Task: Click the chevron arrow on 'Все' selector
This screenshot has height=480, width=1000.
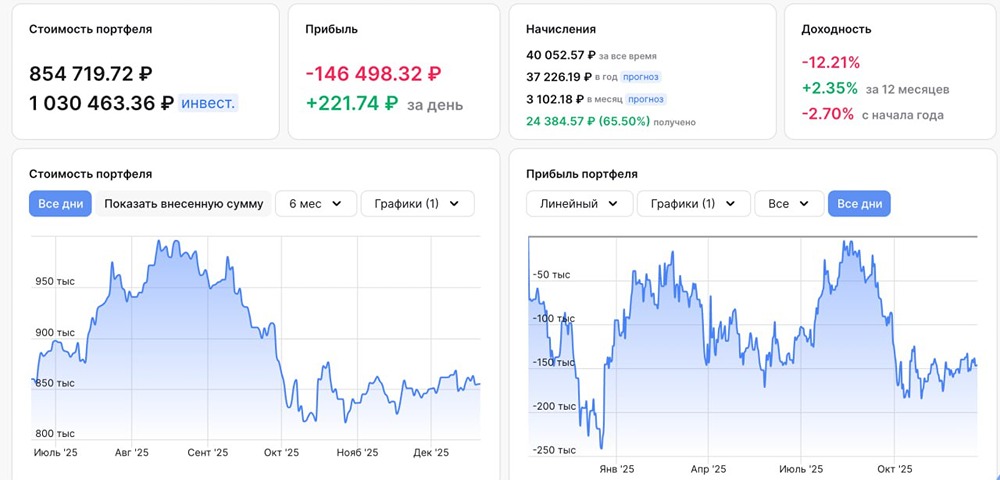Action: pos(804,204)
